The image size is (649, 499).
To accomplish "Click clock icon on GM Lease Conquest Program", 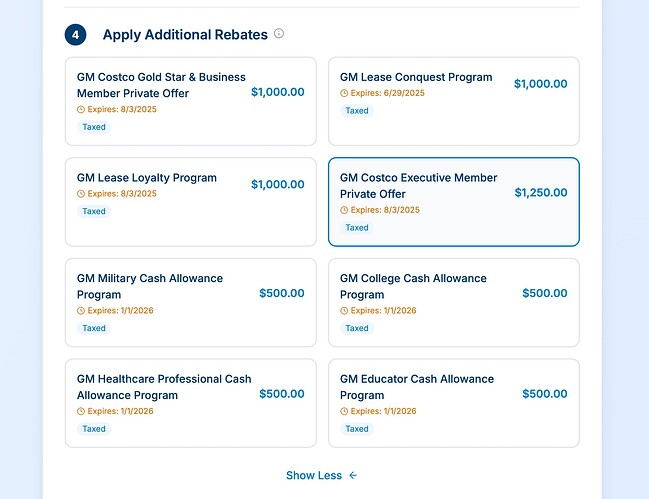I will point(344,93).
